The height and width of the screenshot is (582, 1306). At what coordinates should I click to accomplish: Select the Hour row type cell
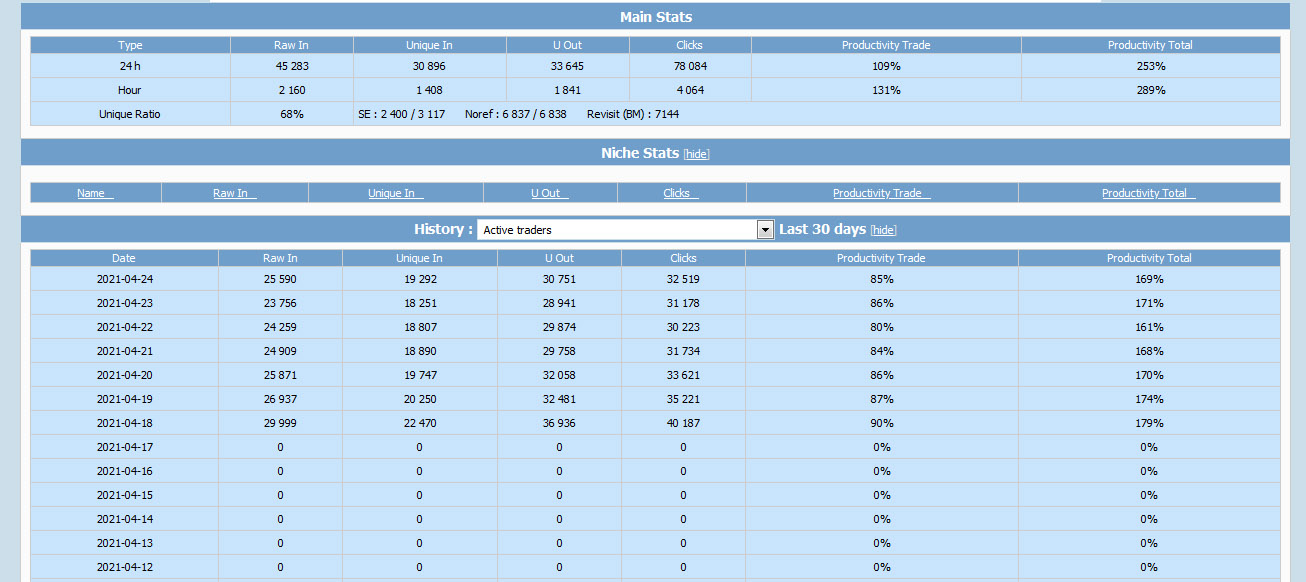[130, 90]
